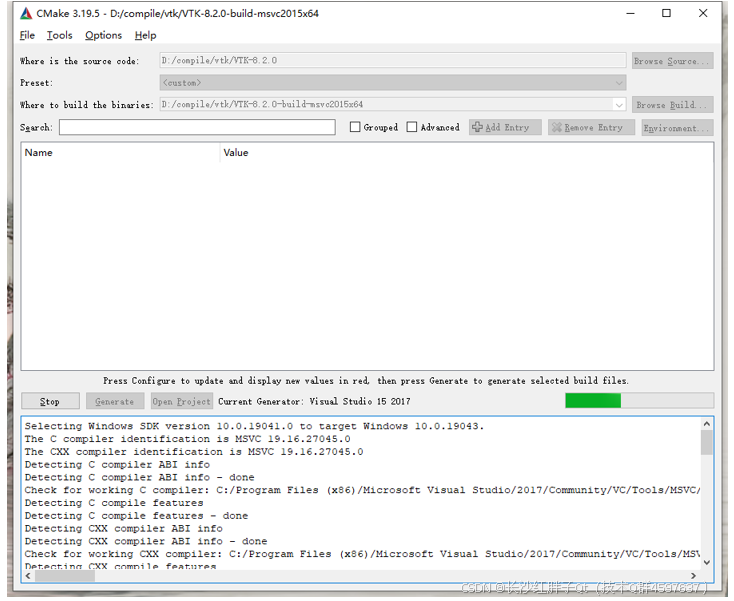The height and width of the screenshot is (601, 734).
Task: Click 'The C compiler identification' log line
Action: (x=187, y=439)
